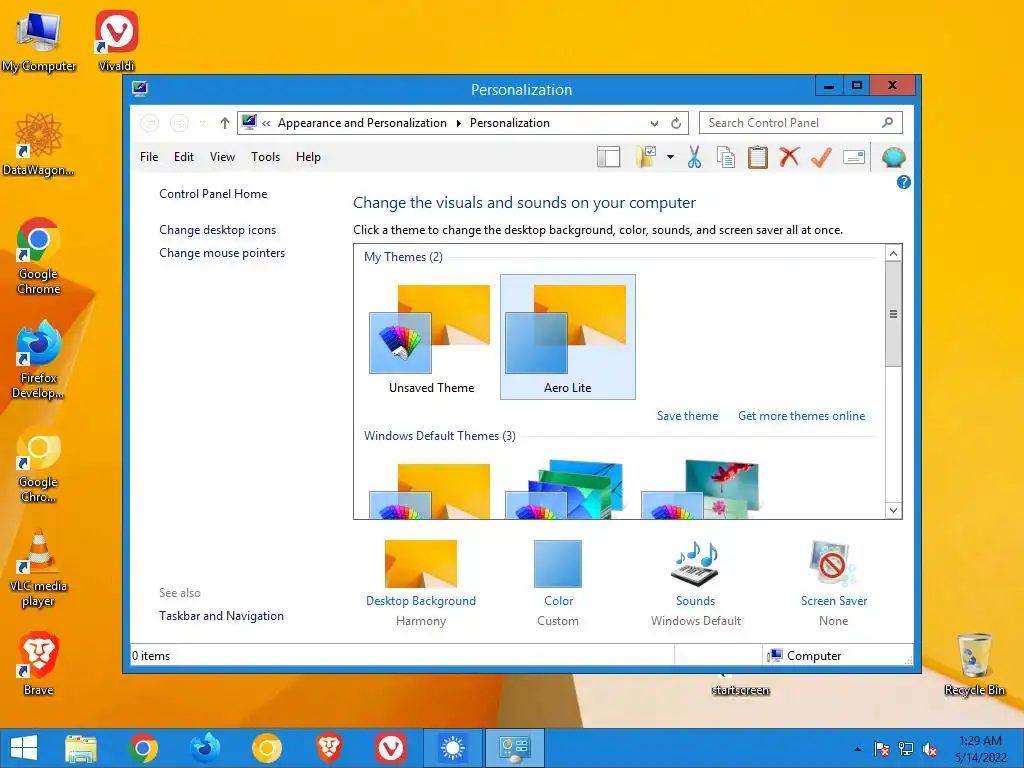Screen dimensions: 1024x768
Task: Click themes list scrollbar up arrow
Action: (893, 253)
